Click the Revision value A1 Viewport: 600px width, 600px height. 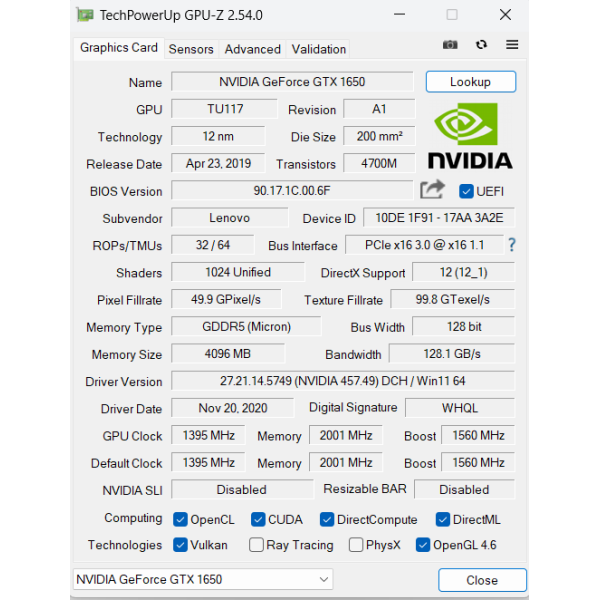379,109
